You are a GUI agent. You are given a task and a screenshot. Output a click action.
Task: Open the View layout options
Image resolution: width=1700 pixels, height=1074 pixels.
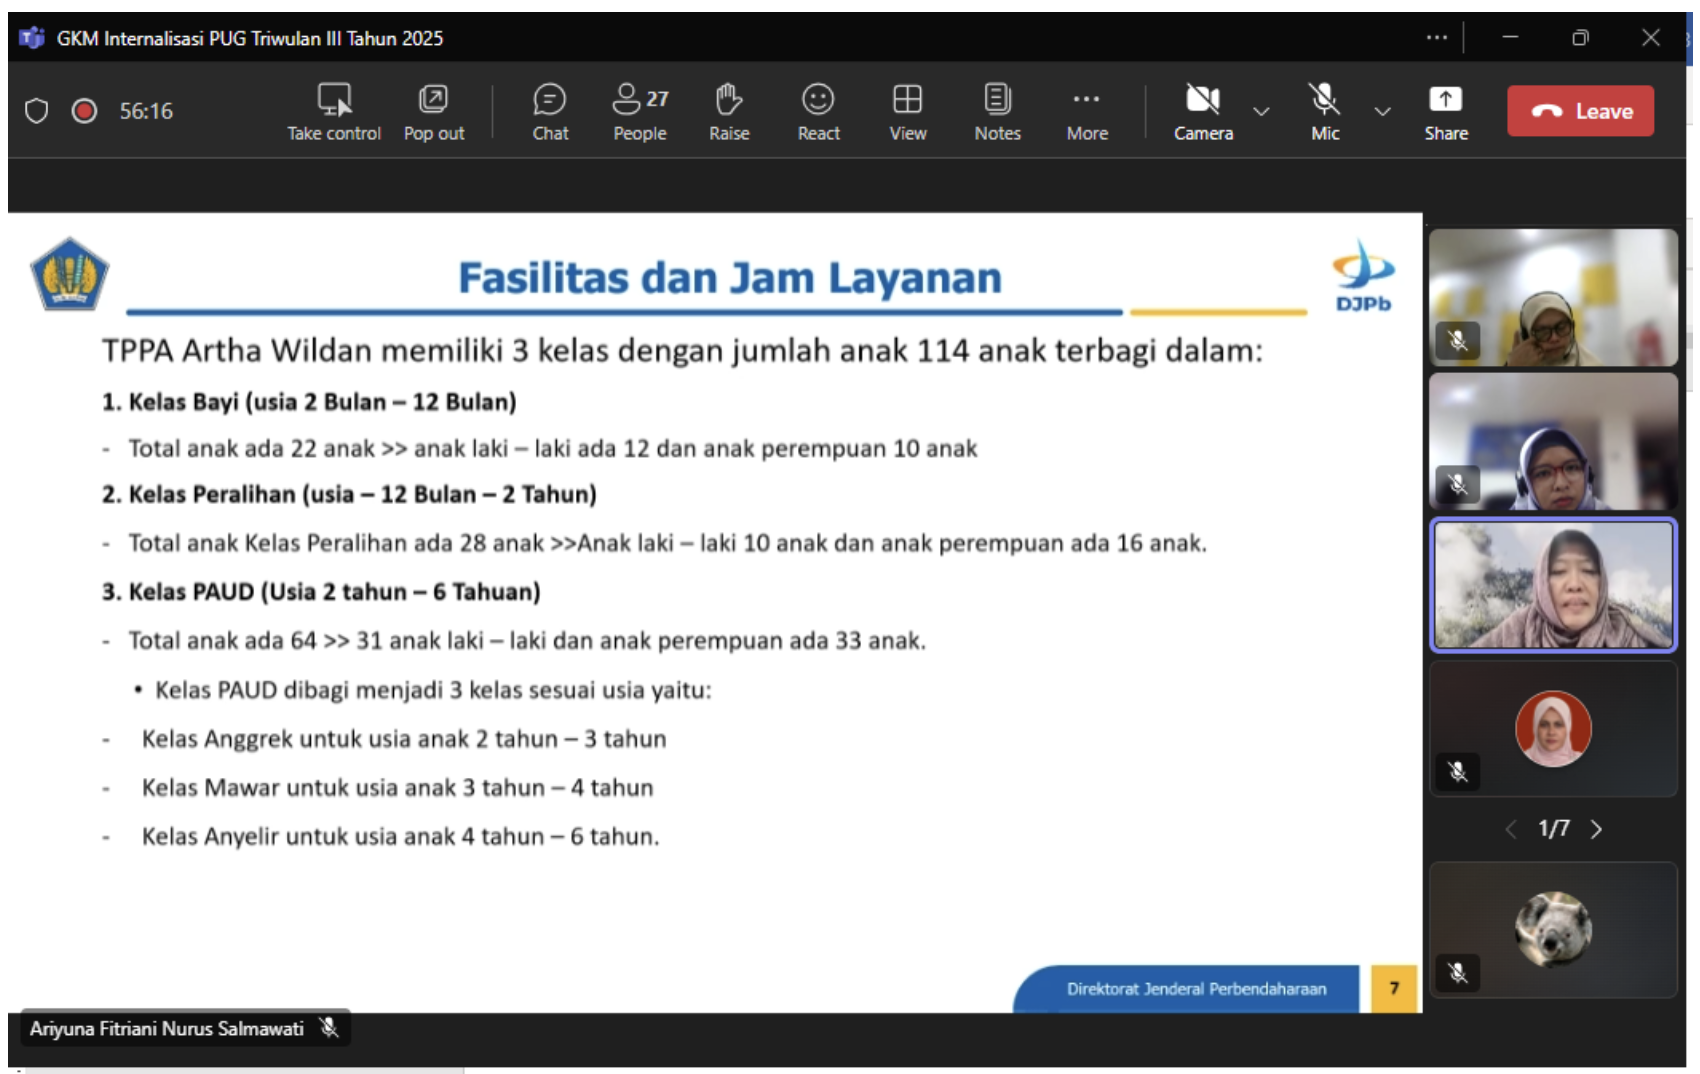point(907,111)
